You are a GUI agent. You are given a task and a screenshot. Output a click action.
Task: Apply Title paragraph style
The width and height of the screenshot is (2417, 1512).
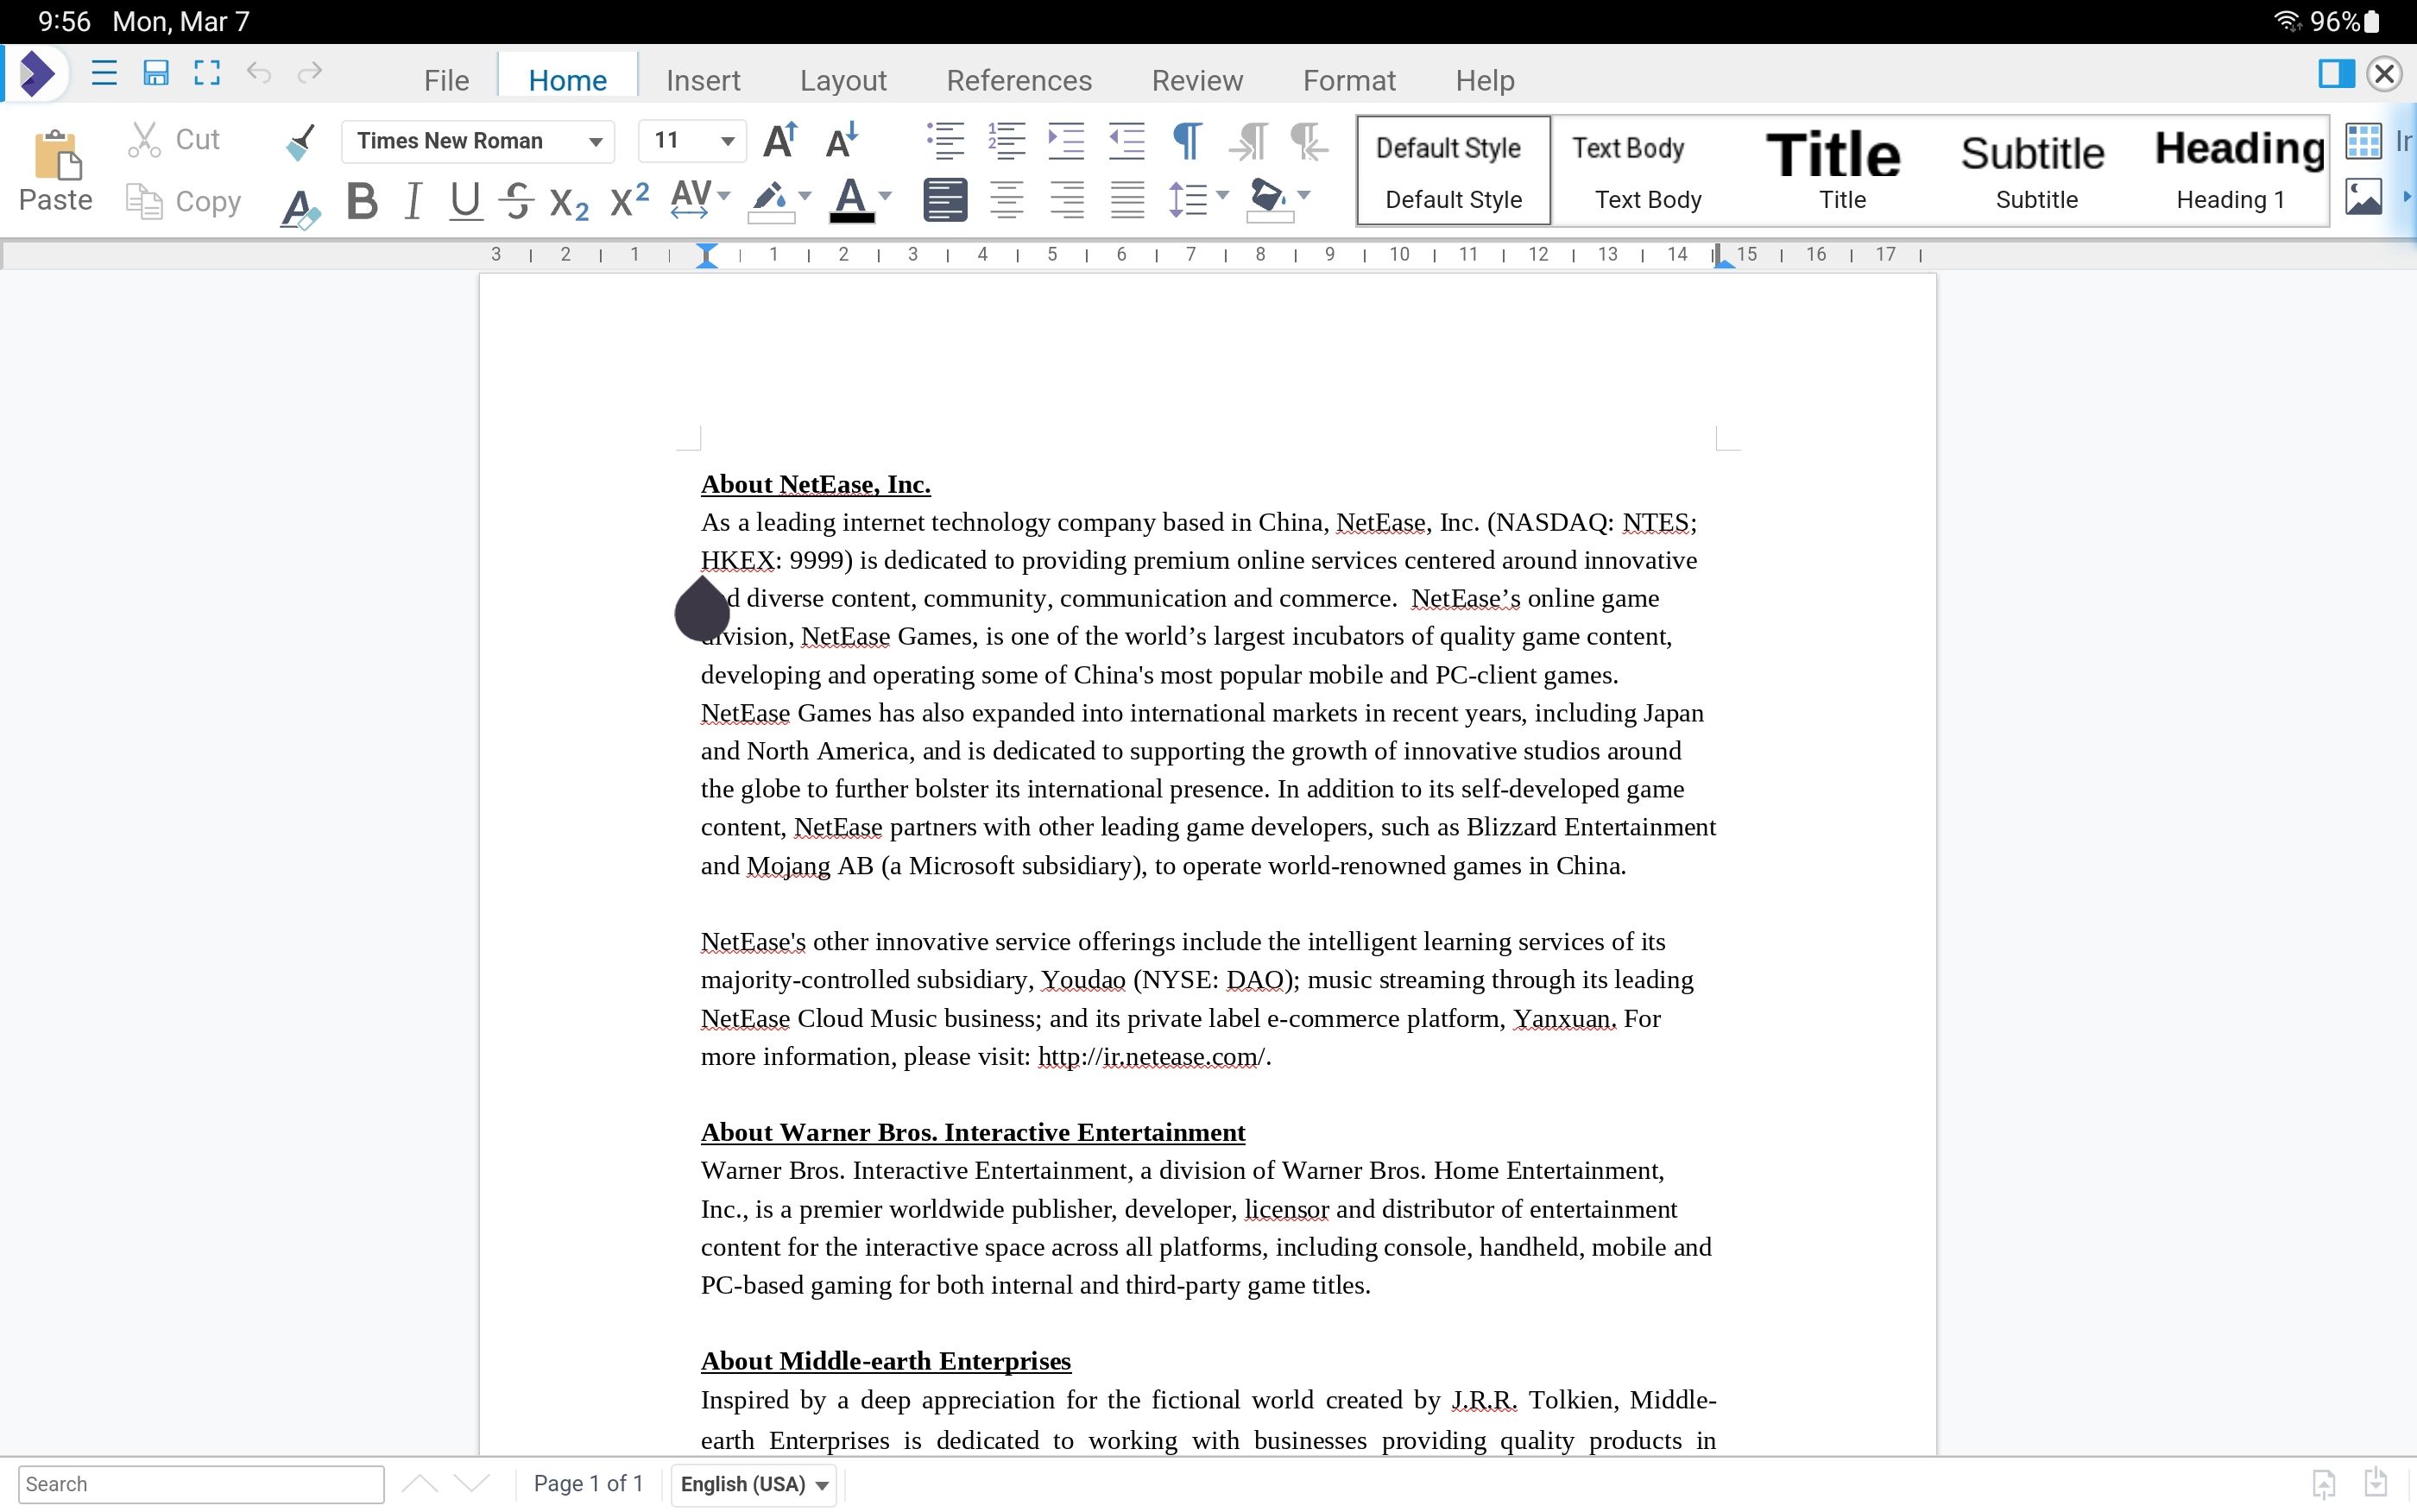click(1841, 171)
